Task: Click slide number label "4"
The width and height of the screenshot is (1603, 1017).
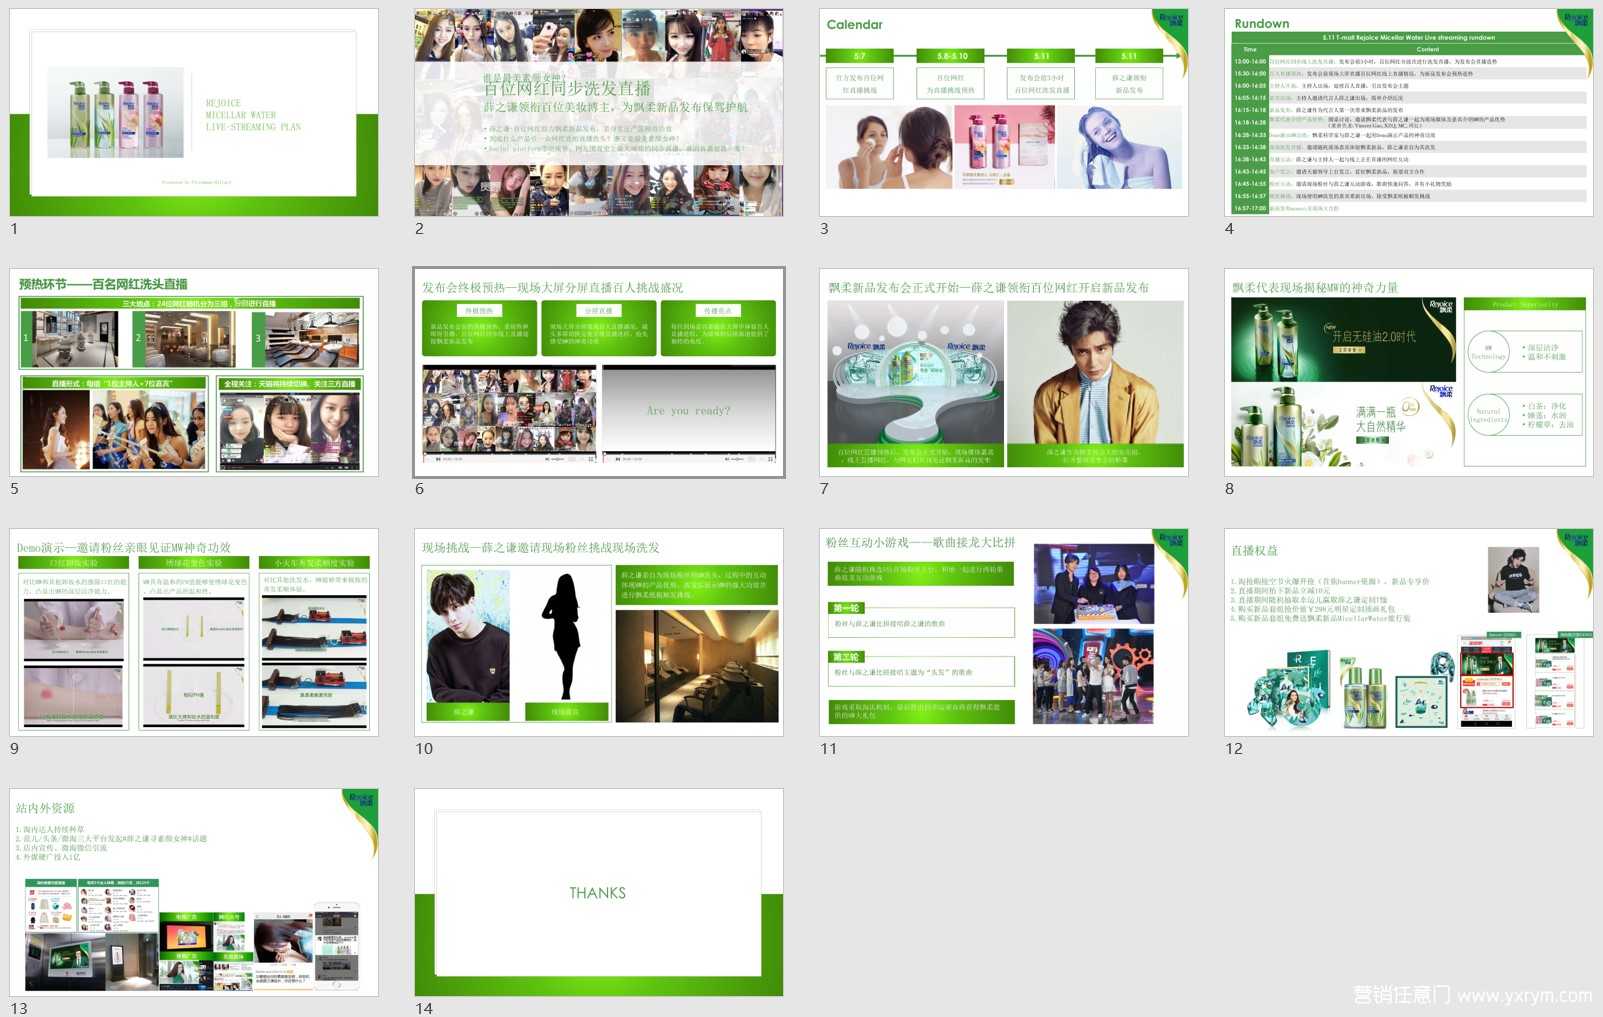Action: coord(1229,229)
